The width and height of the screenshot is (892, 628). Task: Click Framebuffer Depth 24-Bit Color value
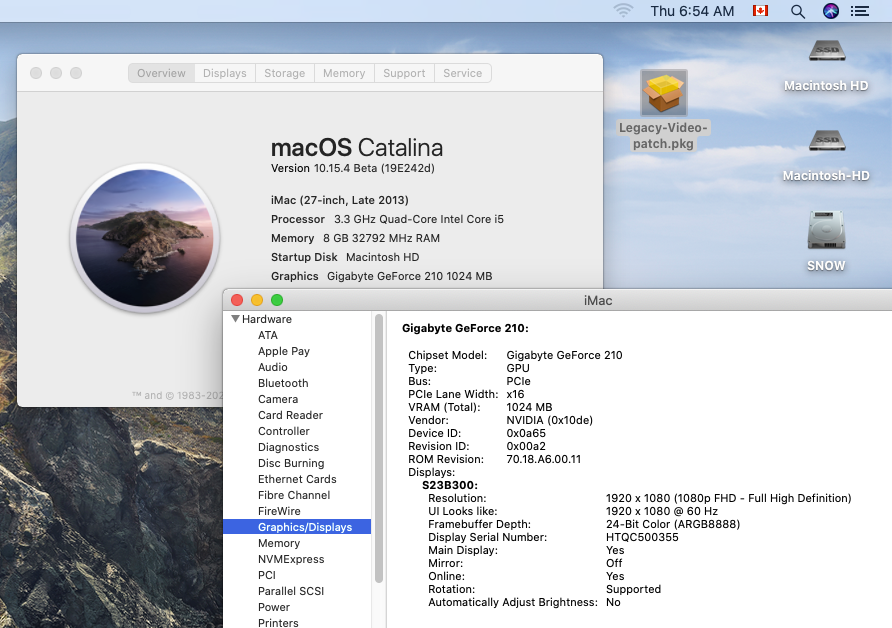pos(673,524)
